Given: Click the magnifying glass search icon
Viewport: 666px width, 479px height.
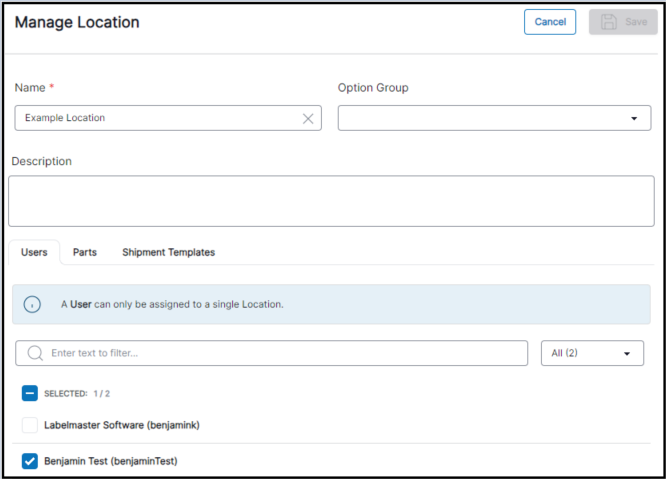Looking at the screenshot, I should (35, 353).
